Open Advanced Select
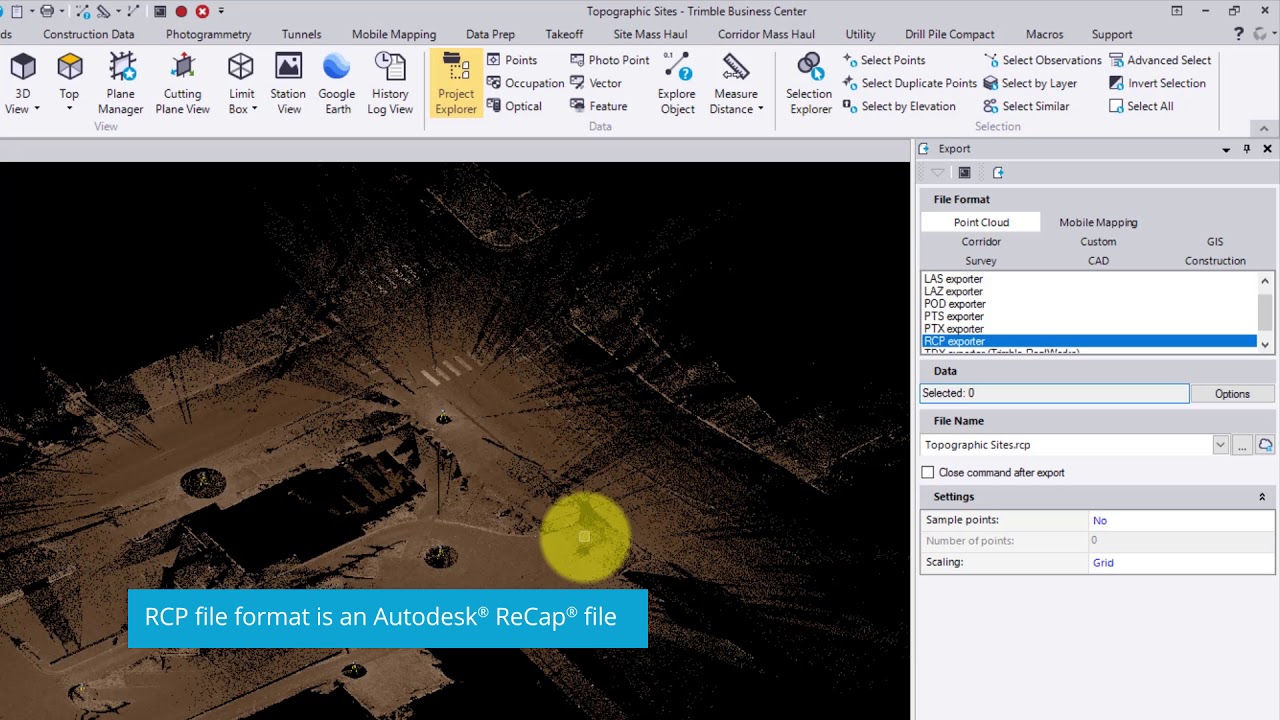 point(1159,60)
